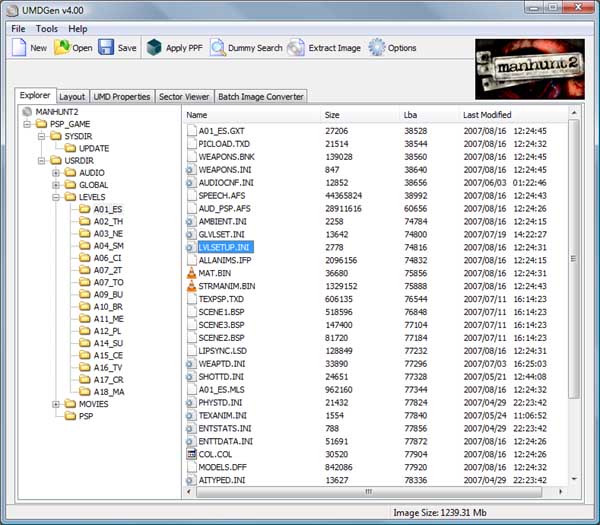Open the Tools menu
Viewport: 600px width, 525px height.
[47, 29]
